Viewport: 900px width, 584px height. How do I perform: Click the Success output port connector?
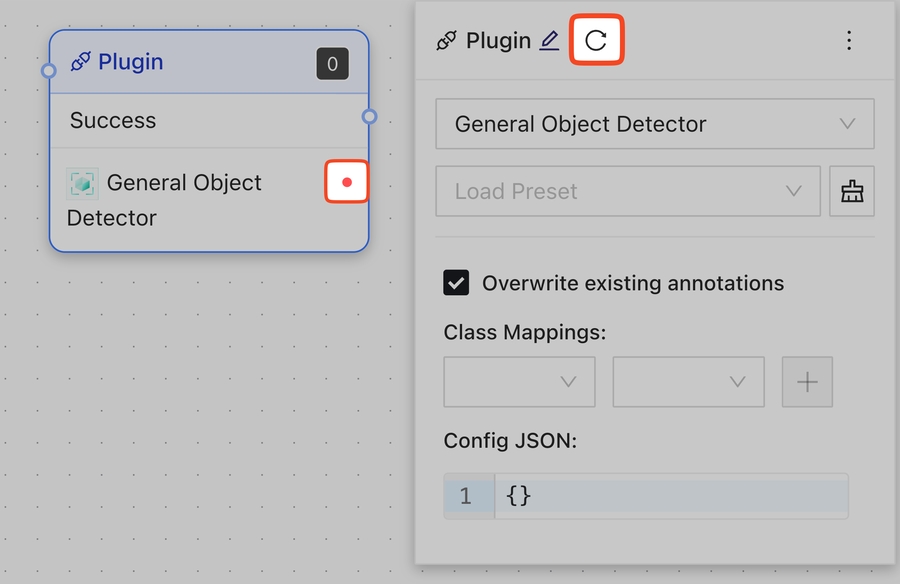[369, 117]
